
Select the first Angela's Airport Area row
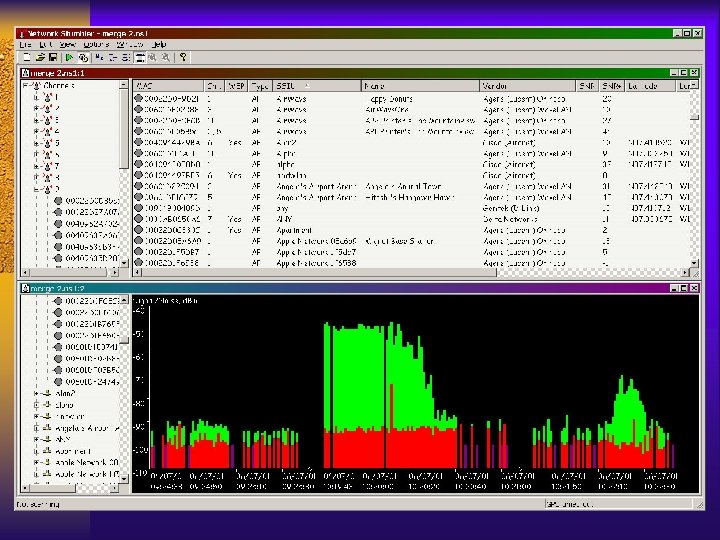point(413,186)
